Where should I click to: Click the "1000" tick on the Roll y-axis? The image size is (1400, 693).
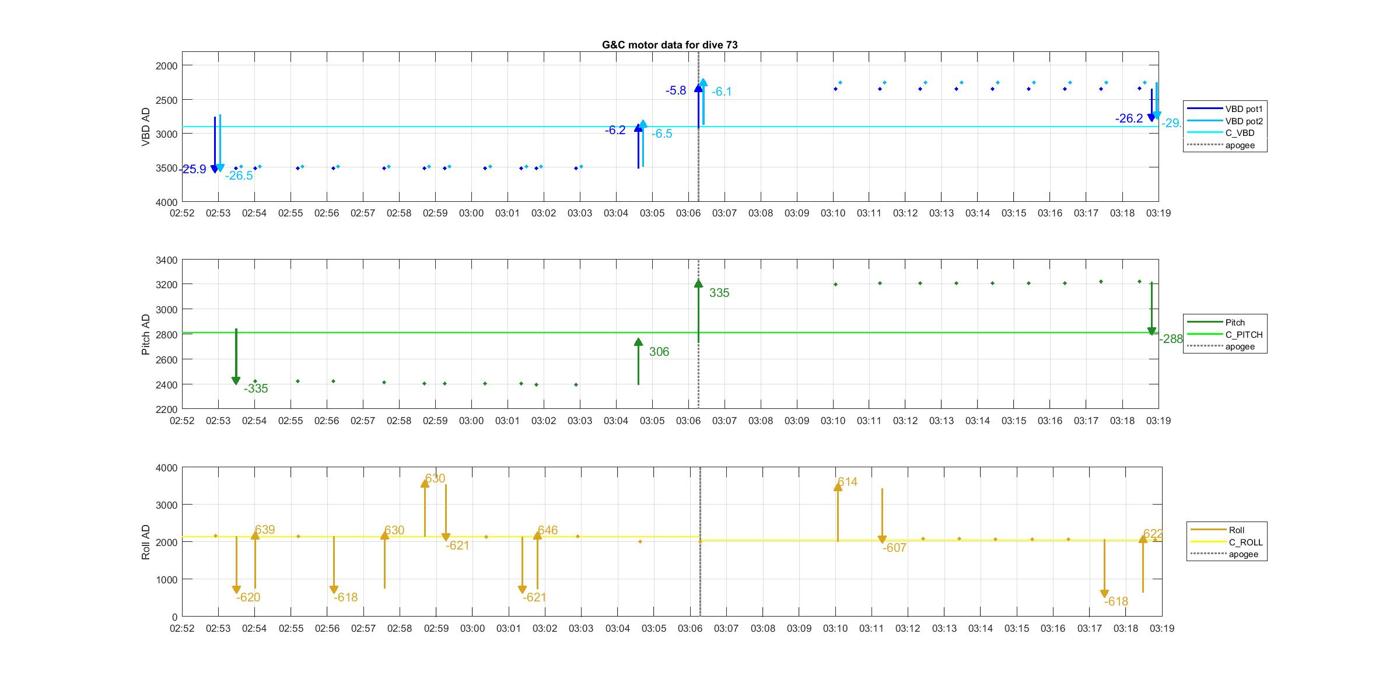tap(166, 580)
